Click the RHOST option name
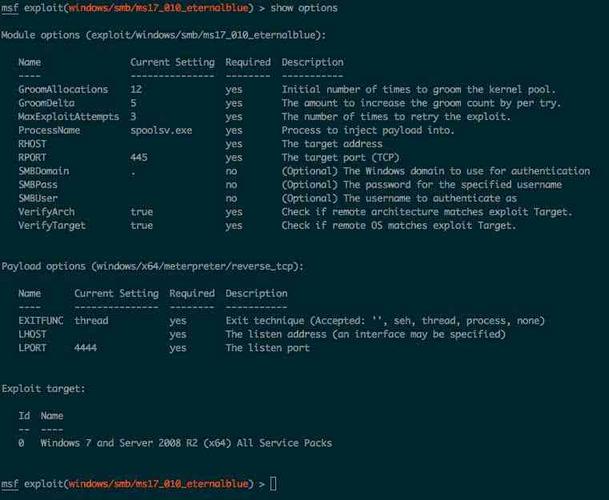The height and width of the screenshot is (500, 609). [x=35, y=144]
